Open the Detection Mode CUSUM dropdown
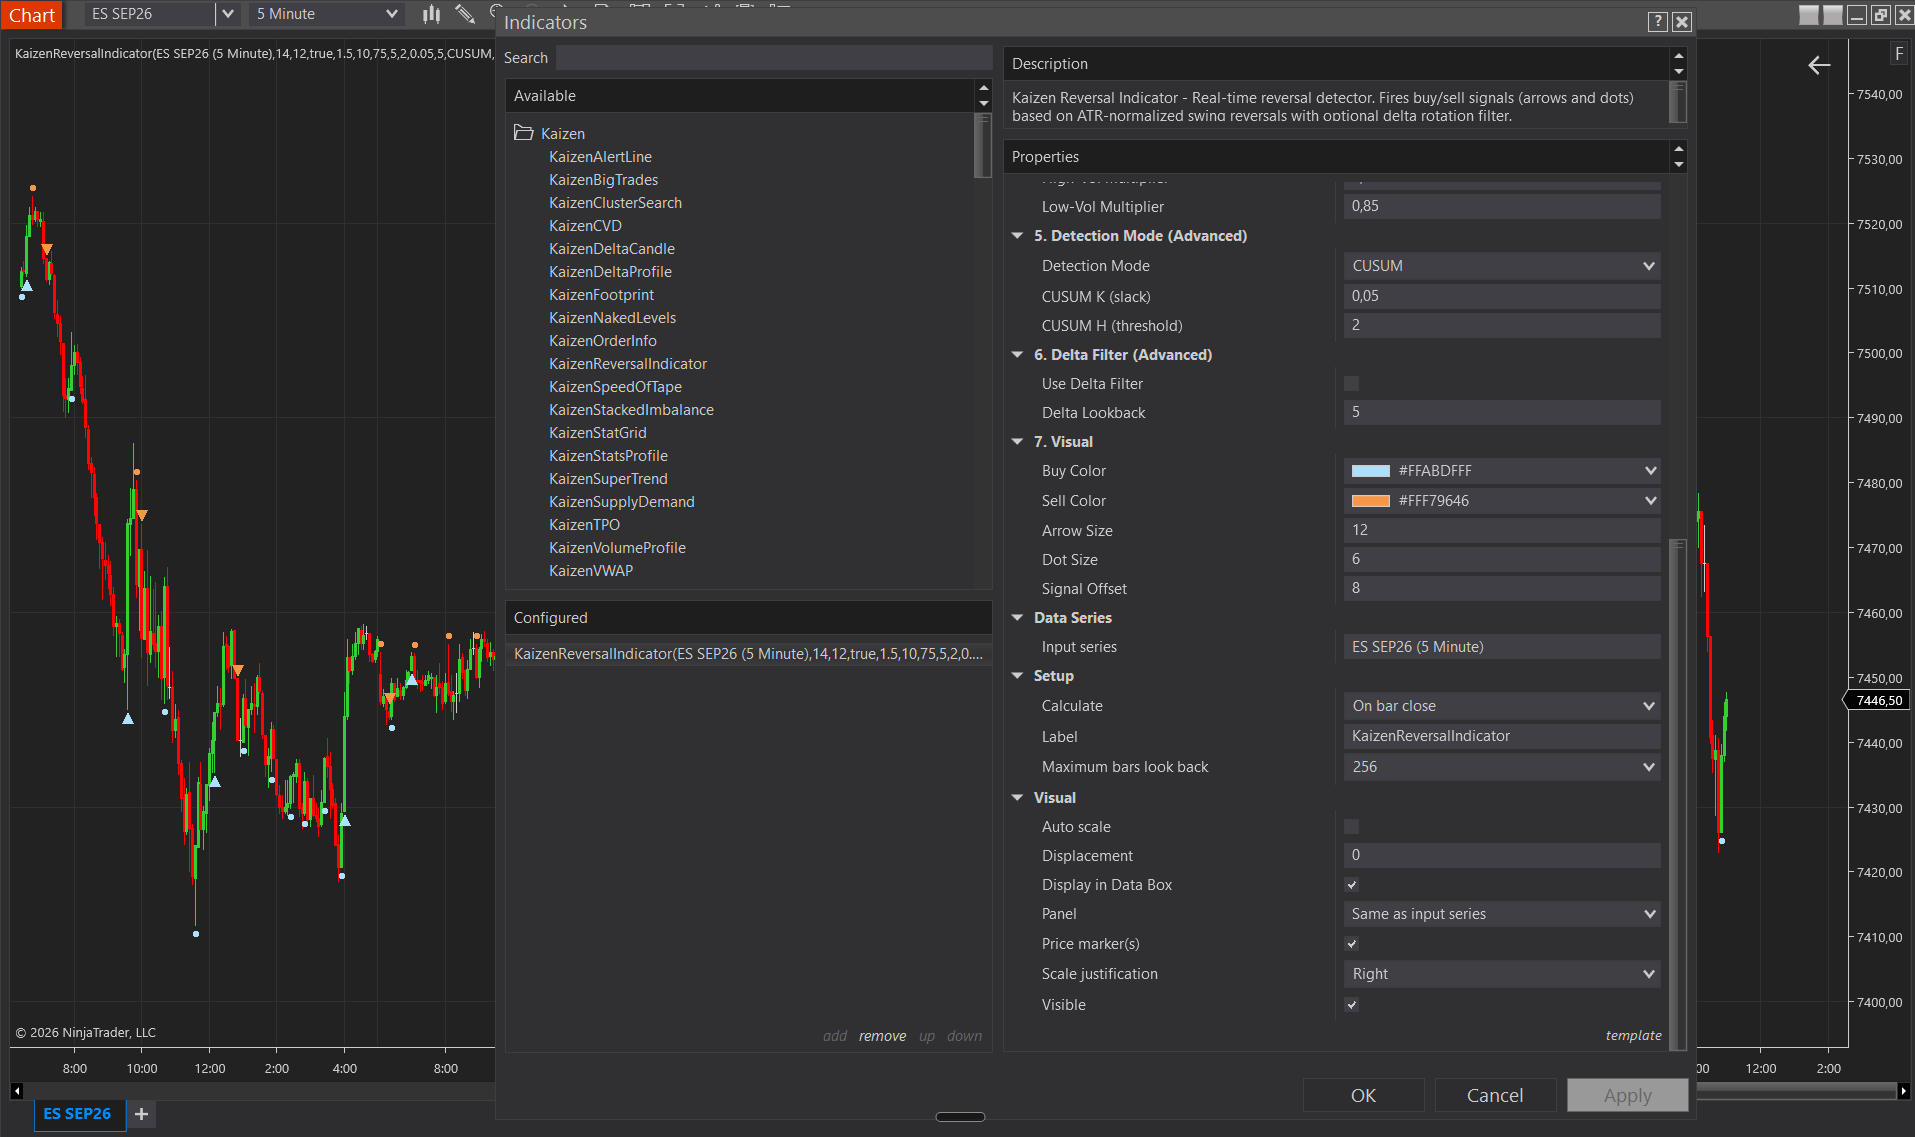 (1502, 266)
